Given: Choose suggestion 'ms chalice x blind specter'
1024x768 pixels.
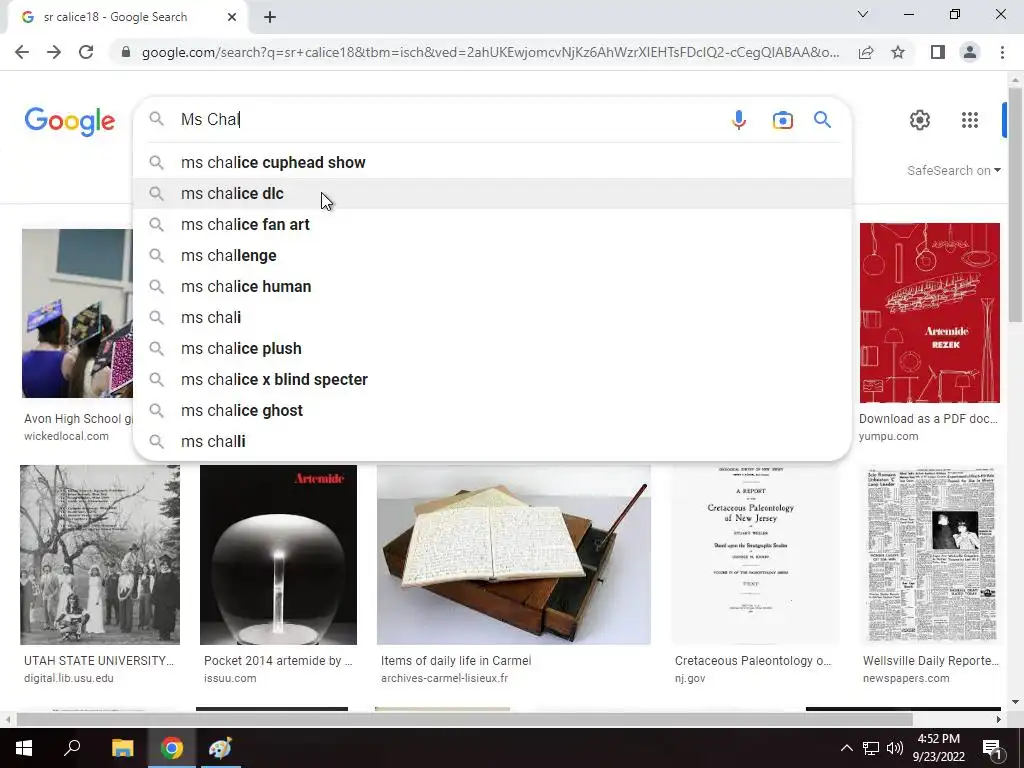Looking at the screenshot, I should coord(492,379).
